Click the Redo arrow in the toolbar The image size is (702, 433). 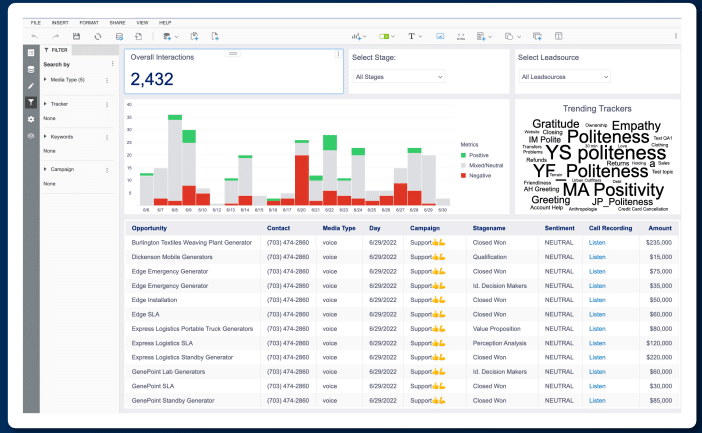tap(56, 36)
